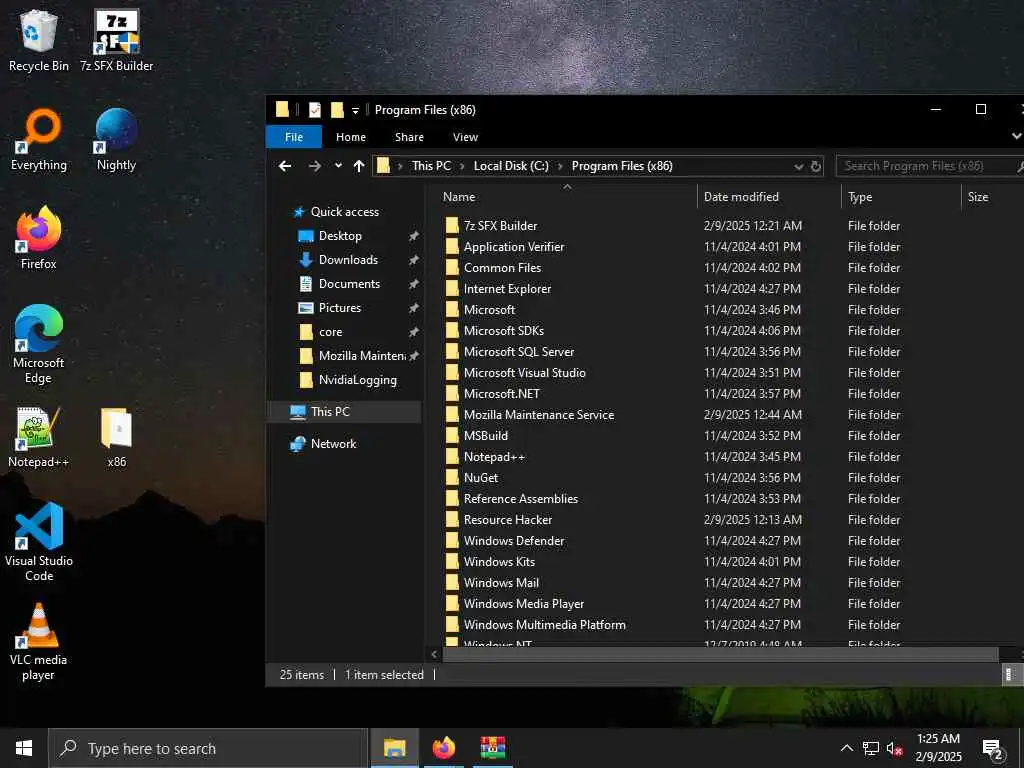1024x768 pixels.
Task: Open the recent locations dropdown arrow
Action: click(x=338, y=166)
